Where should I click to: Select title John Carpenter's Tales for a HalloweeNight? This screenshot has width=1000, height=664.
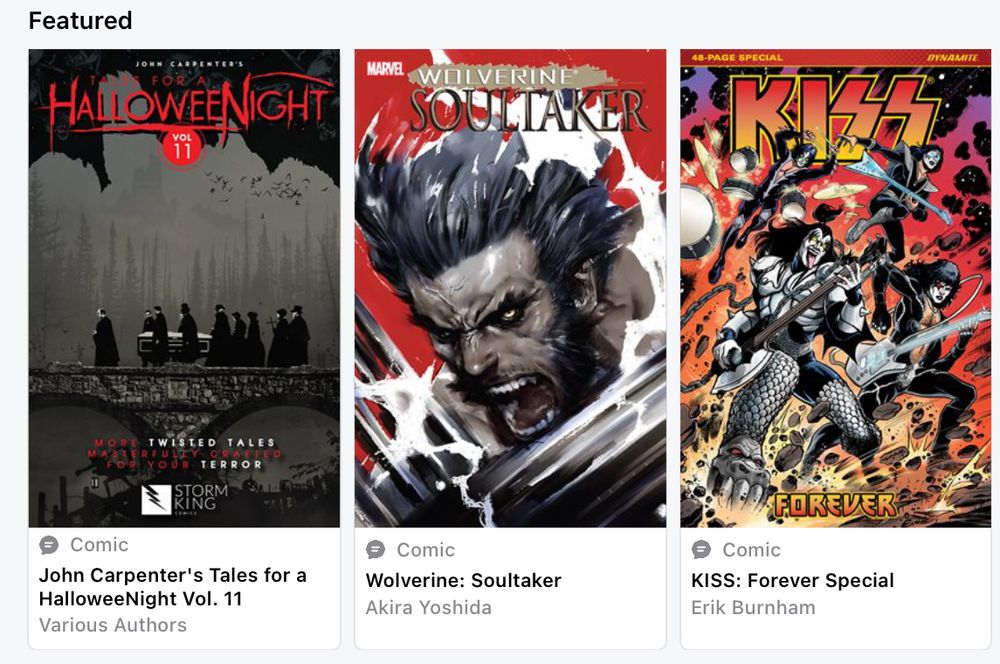point(173,587)
